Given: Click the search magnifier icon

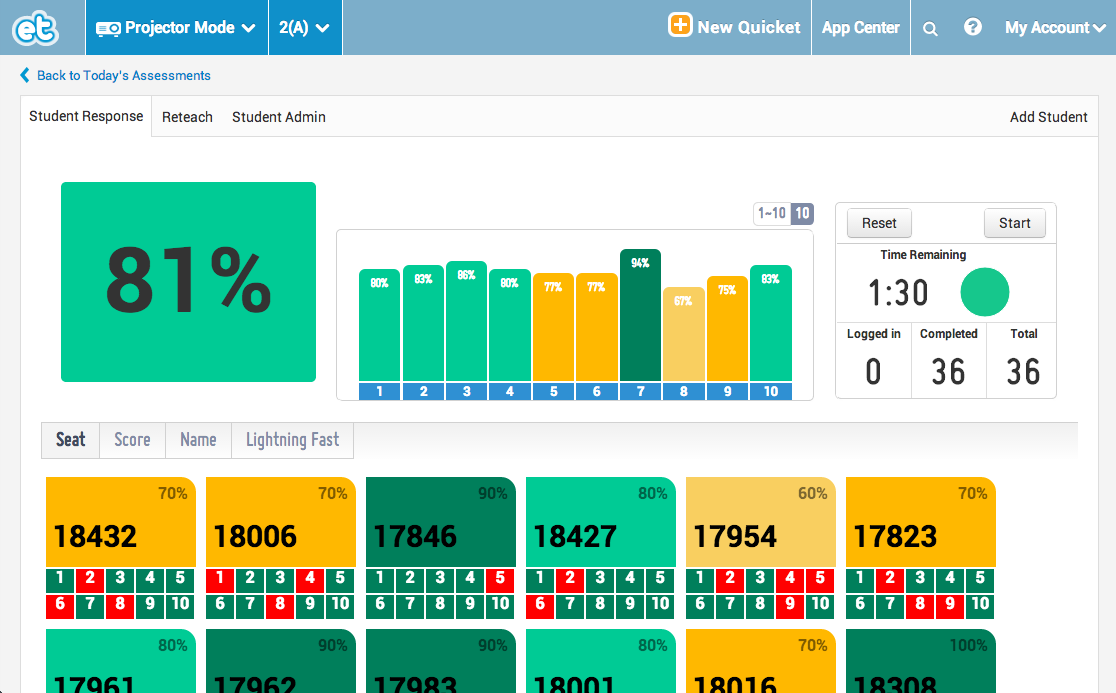Looking at the screenshot, I should [x=930, y=28].
